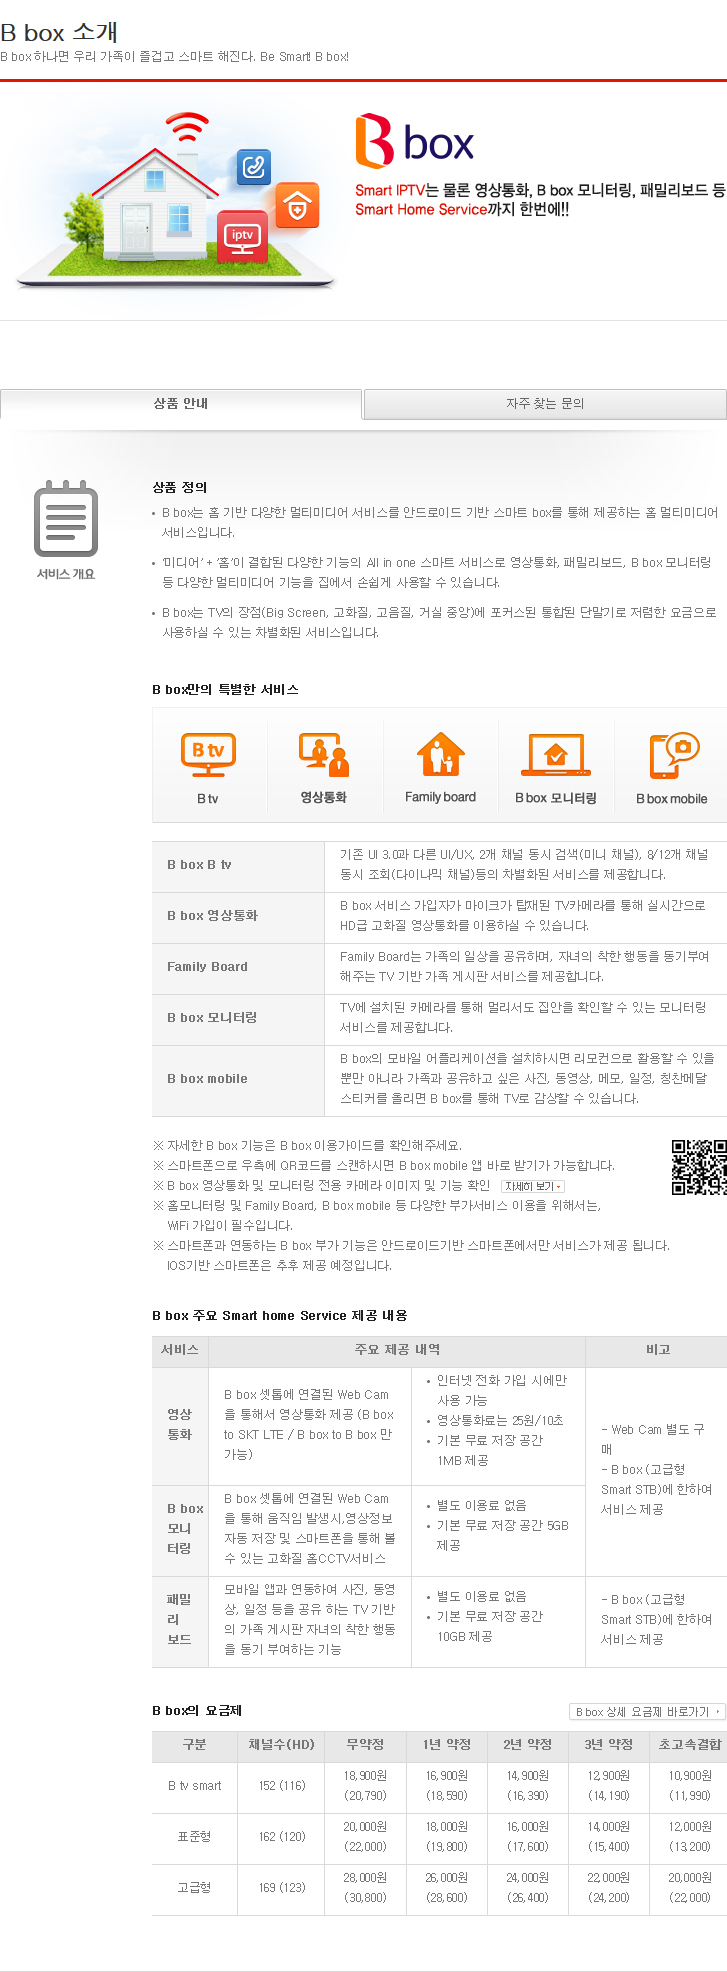Click the 구분 column header in pricing table
727x1972 pixels.
(194, 1744)
